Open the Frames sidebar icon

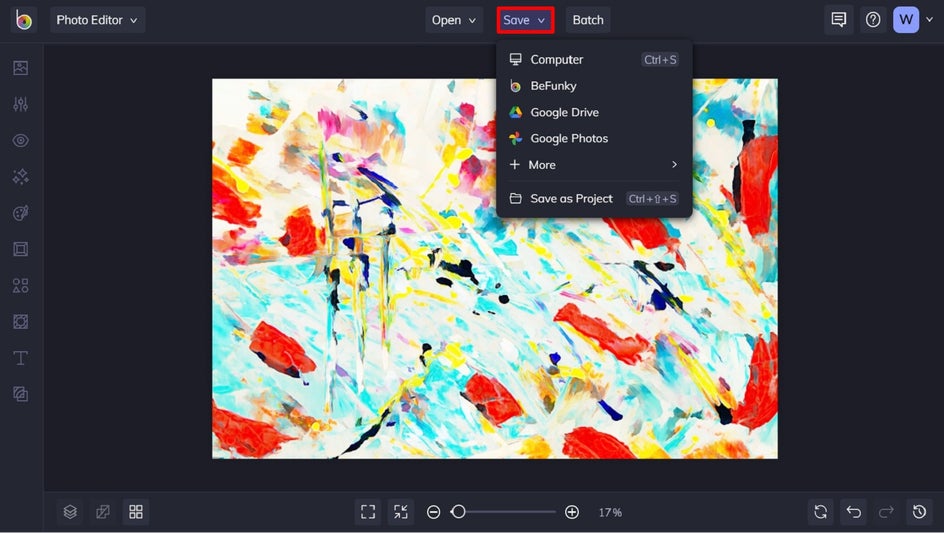20,249
